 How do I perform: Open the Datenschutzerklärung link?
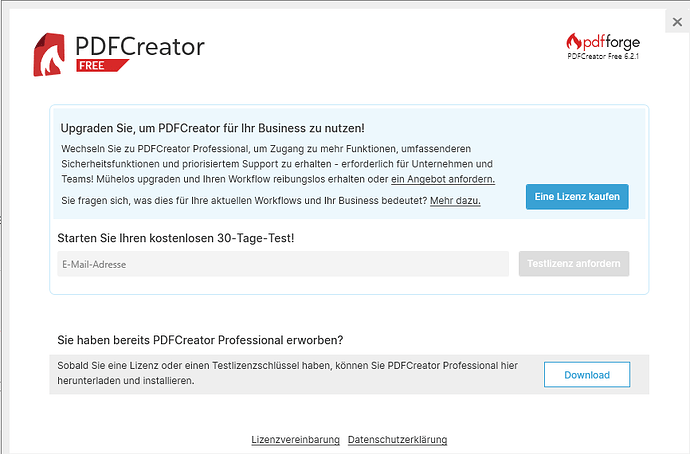397,440
